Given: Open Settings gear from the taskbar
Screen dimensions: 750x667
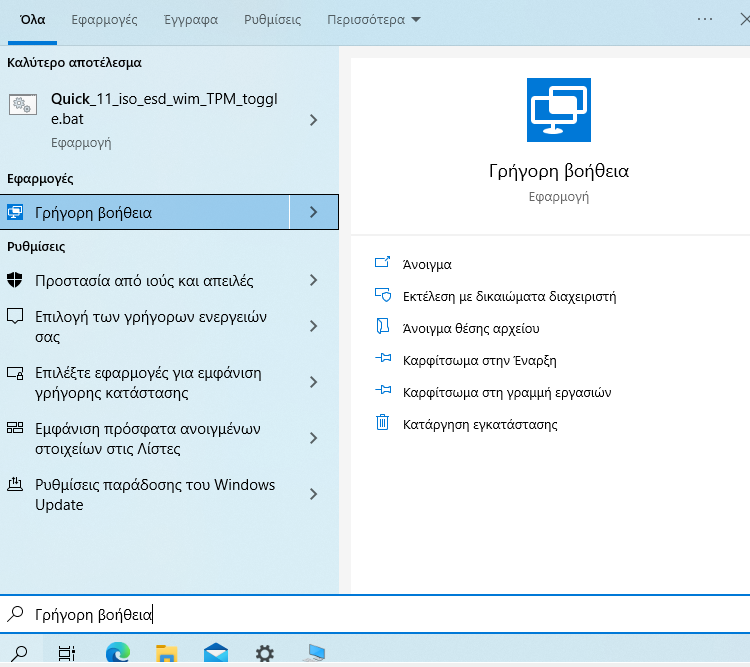Looking at the screenshot, I should click(265, 653).
